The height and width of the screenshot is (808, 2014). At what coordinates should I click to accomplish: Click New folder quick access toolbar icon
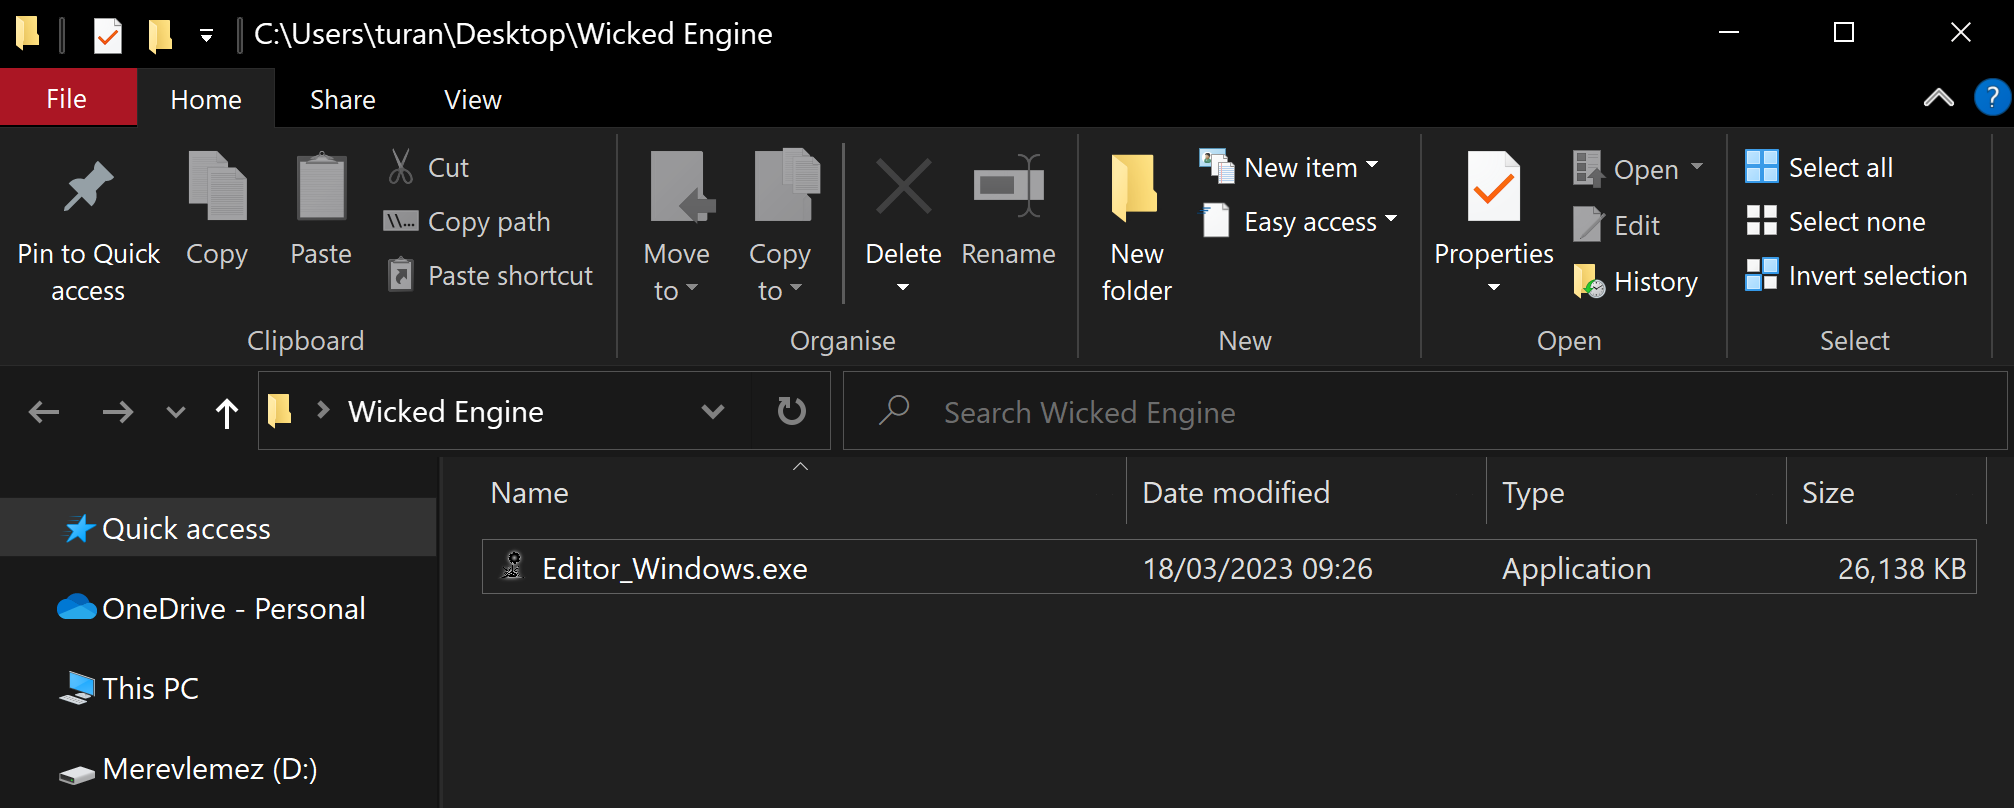(x=160, y=36)
